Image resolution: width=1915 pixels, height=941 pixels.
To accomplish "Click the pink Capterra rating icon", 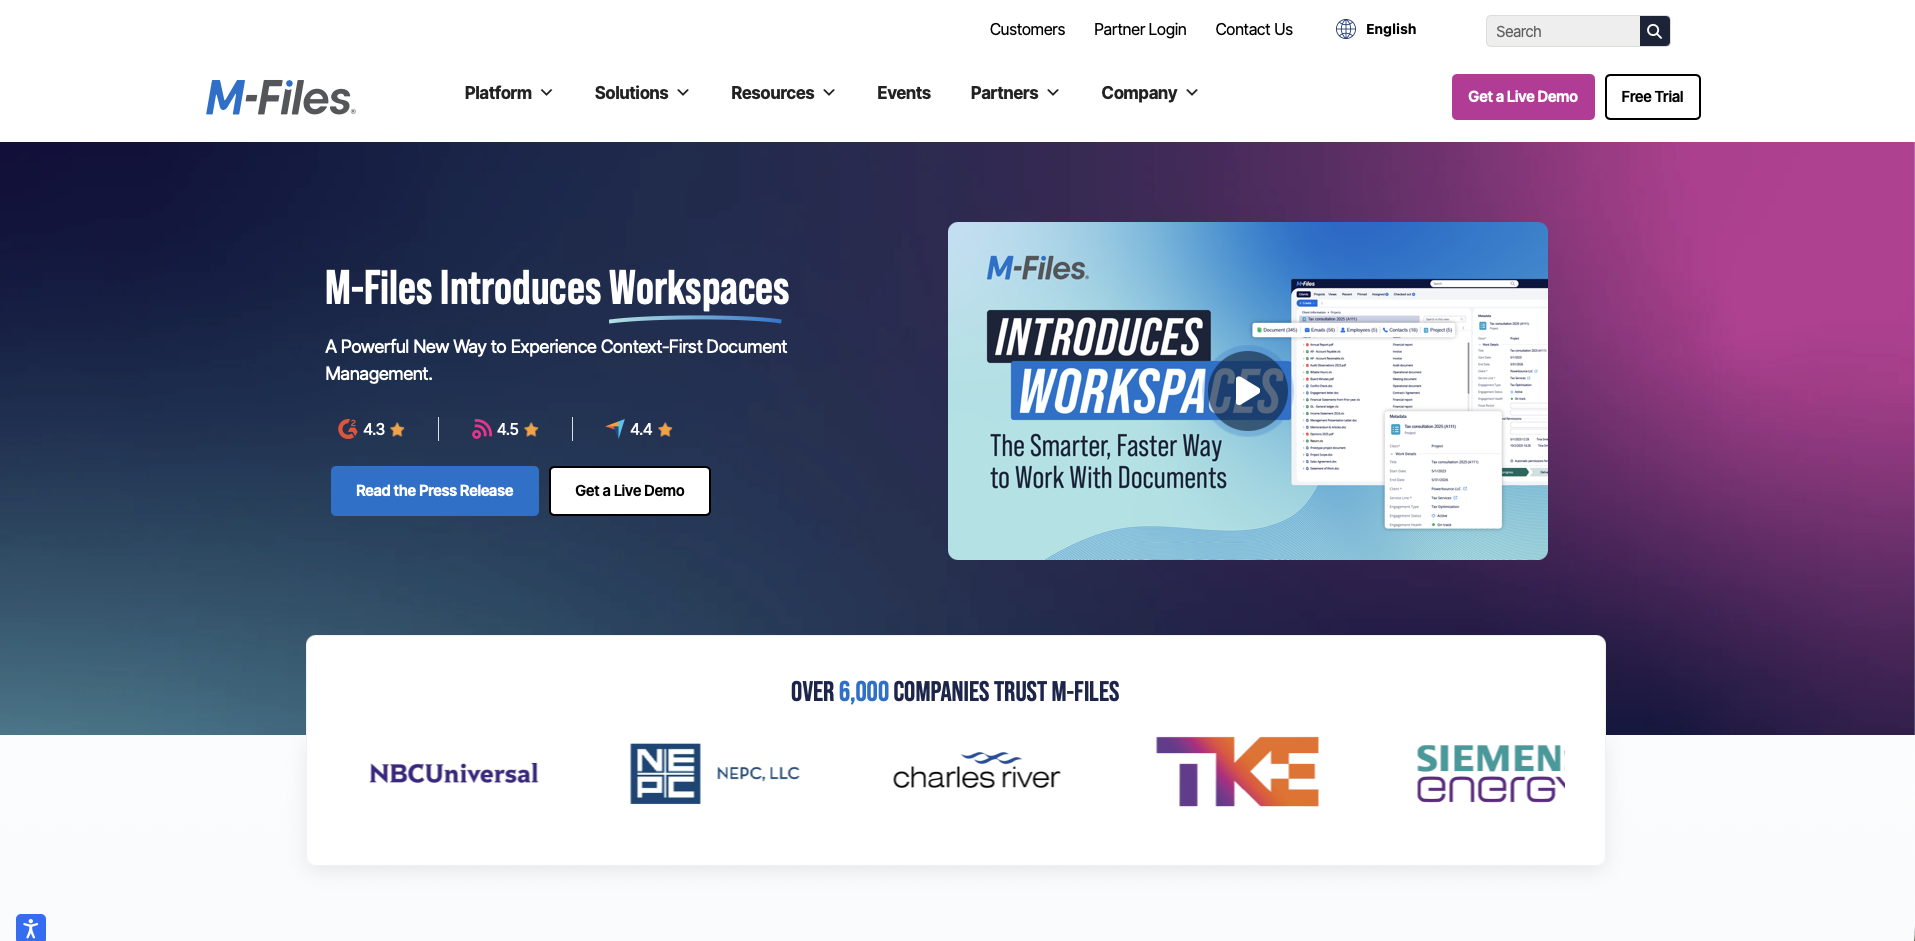I will click(x=482, y=428).
